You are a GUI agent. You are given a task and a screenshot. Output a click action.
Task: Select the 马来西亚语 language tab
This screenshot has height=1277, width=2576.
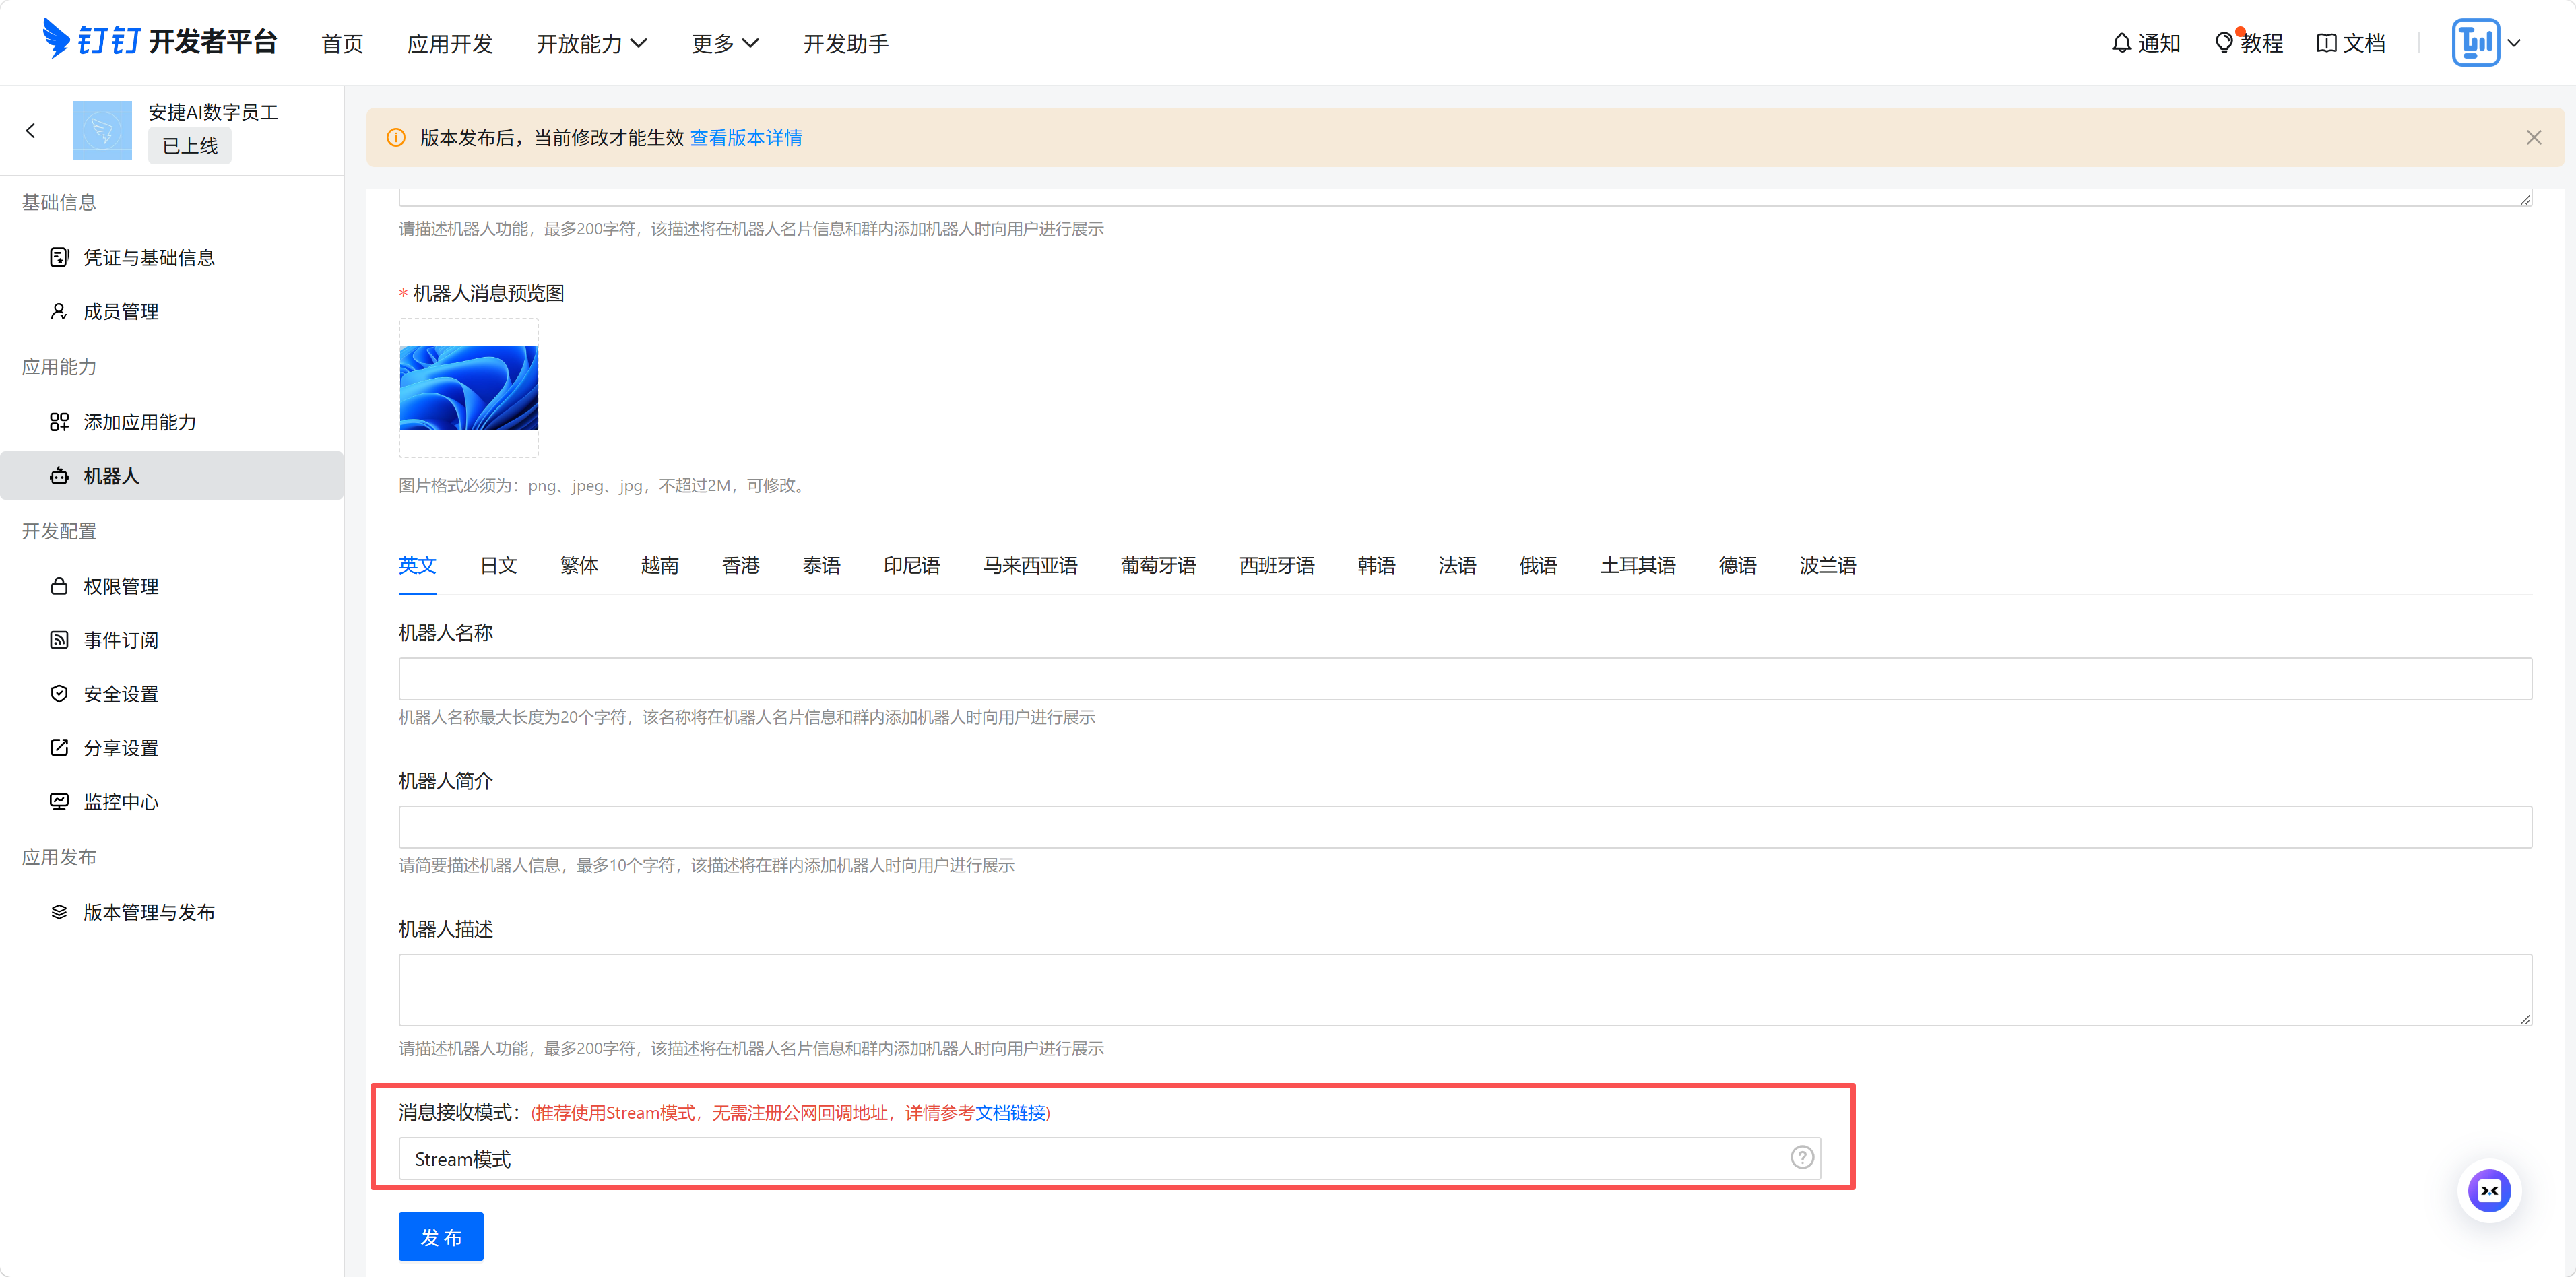pos(1030,565)
